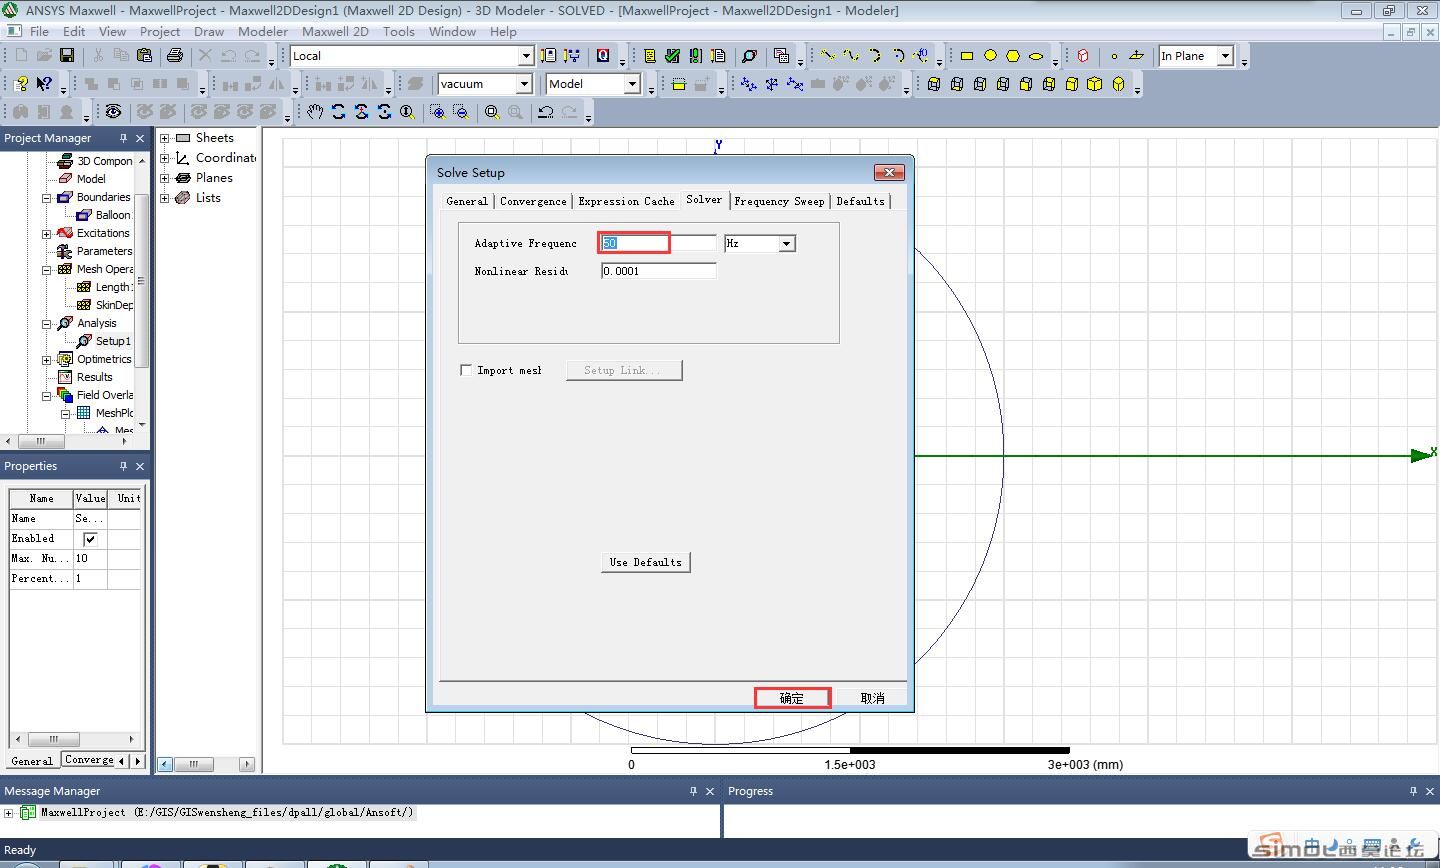Expand the MaxwellProject message entry

(x=9, y=813)
